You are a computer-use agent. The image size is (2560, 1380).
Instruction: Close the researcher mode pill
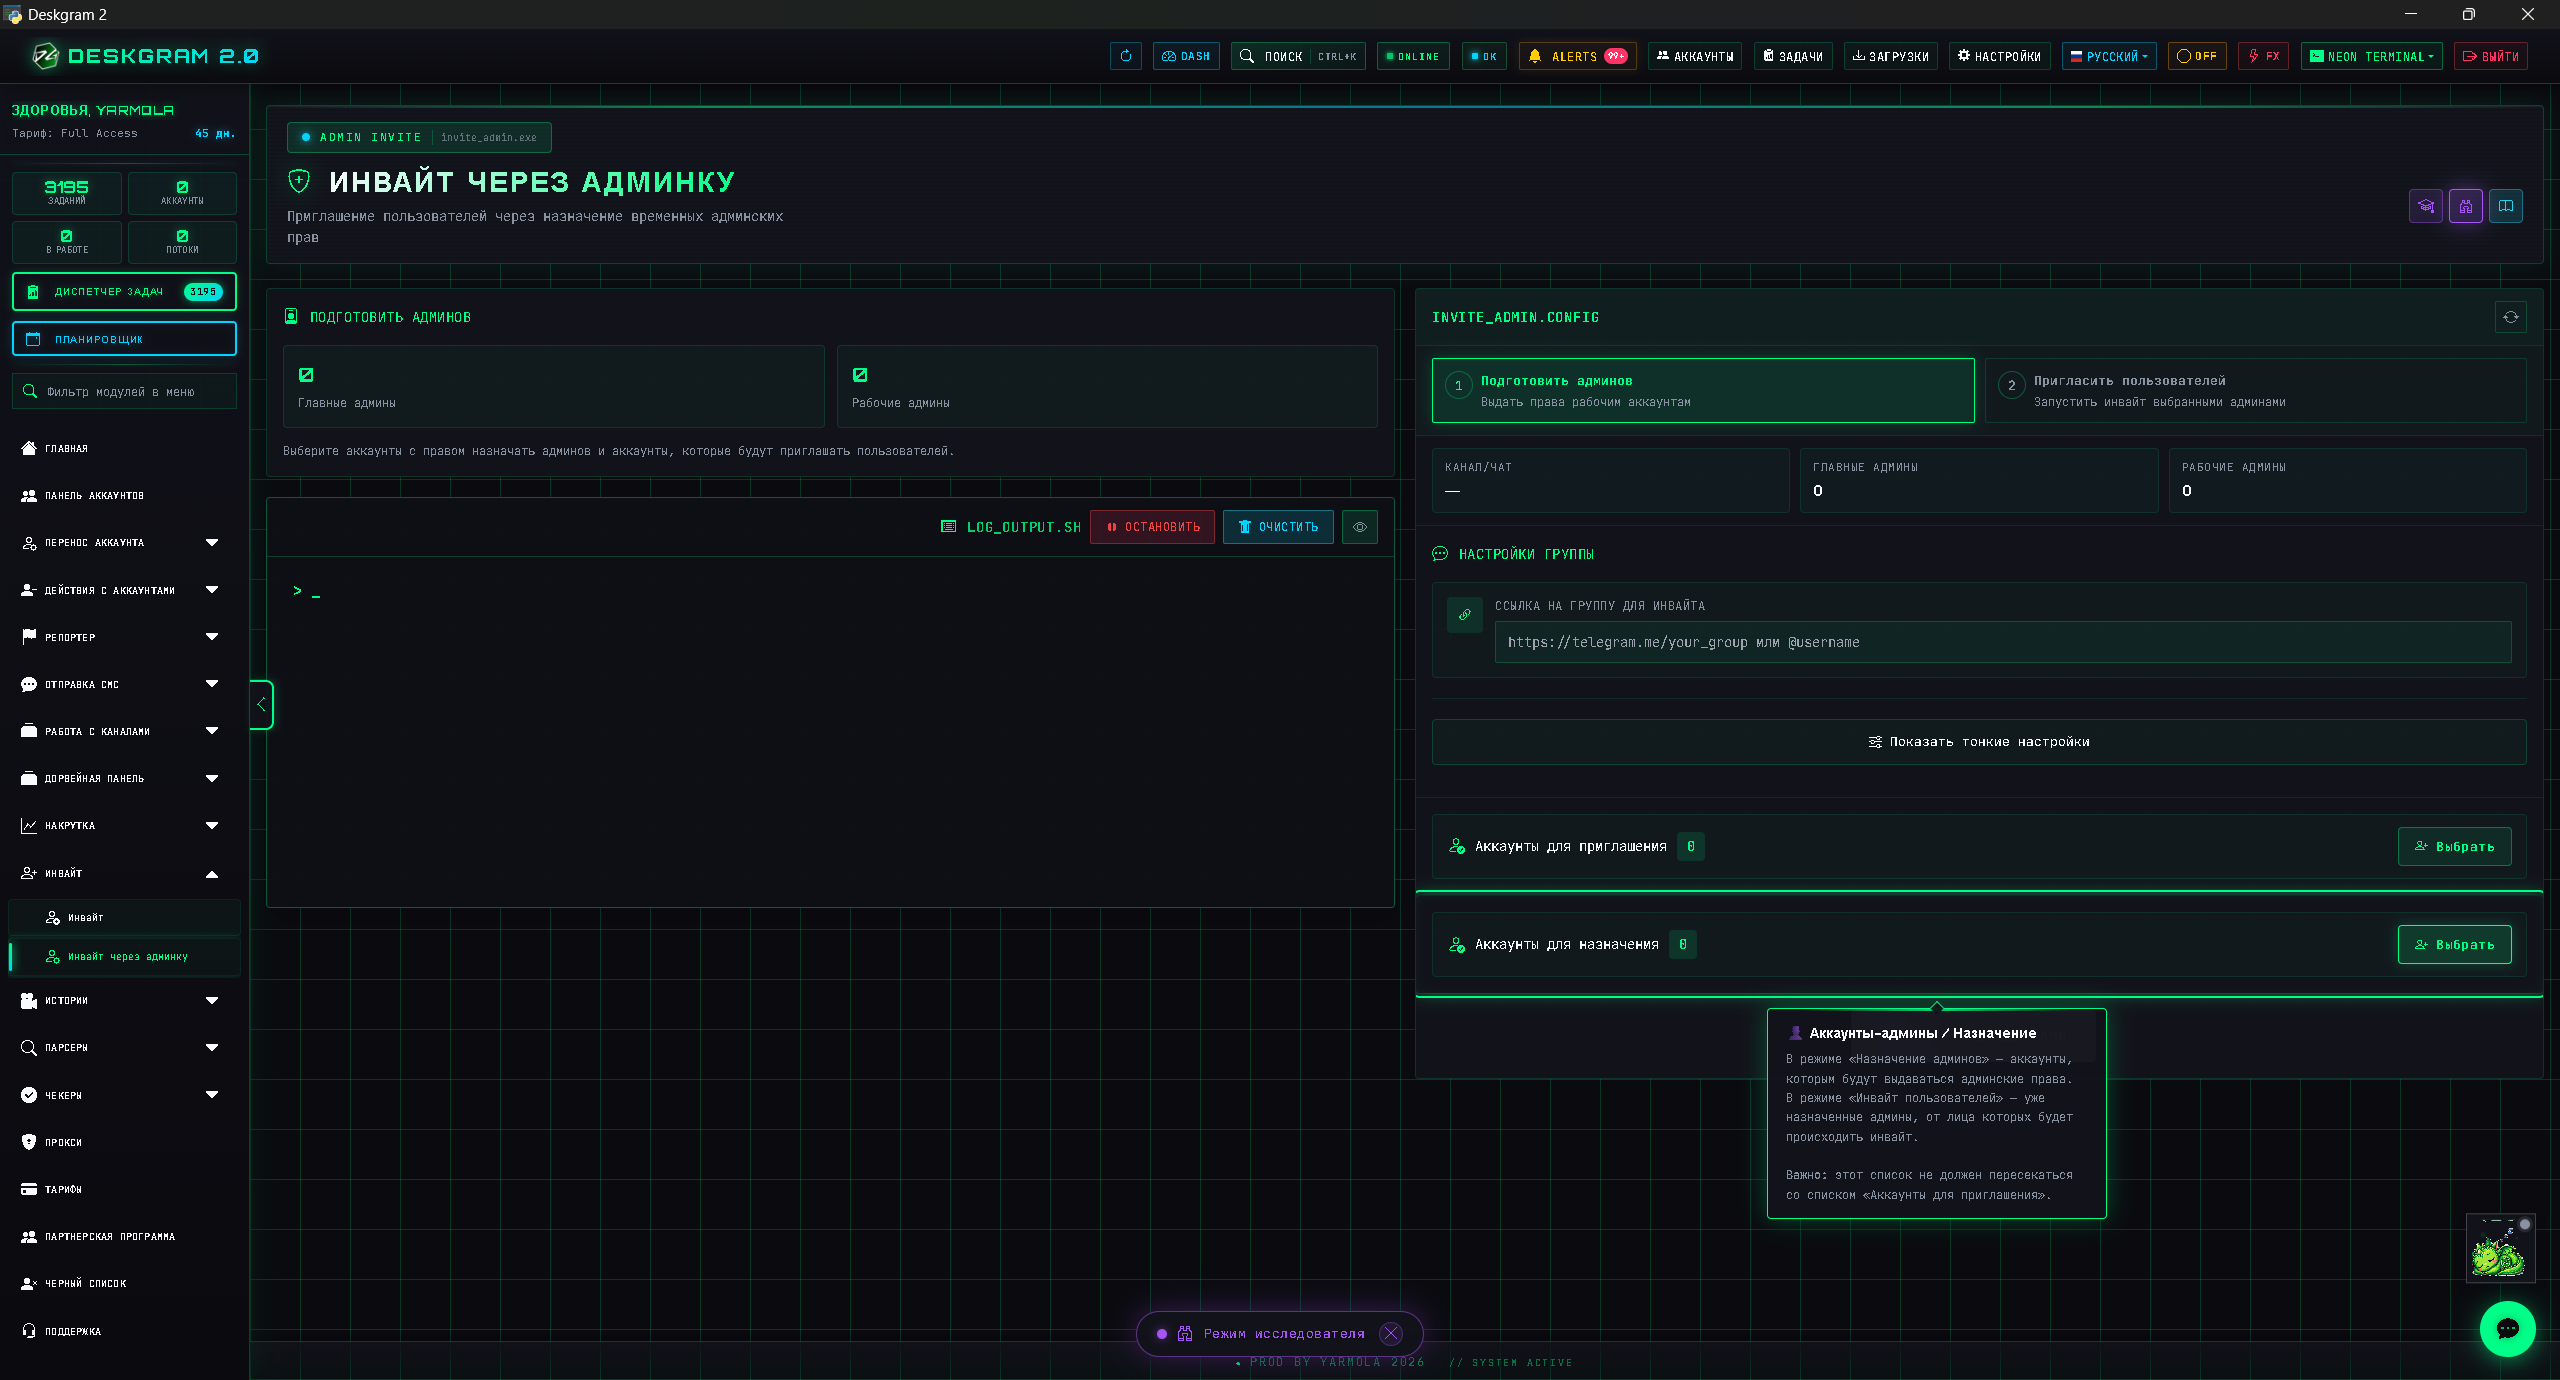(1390, 1333)
